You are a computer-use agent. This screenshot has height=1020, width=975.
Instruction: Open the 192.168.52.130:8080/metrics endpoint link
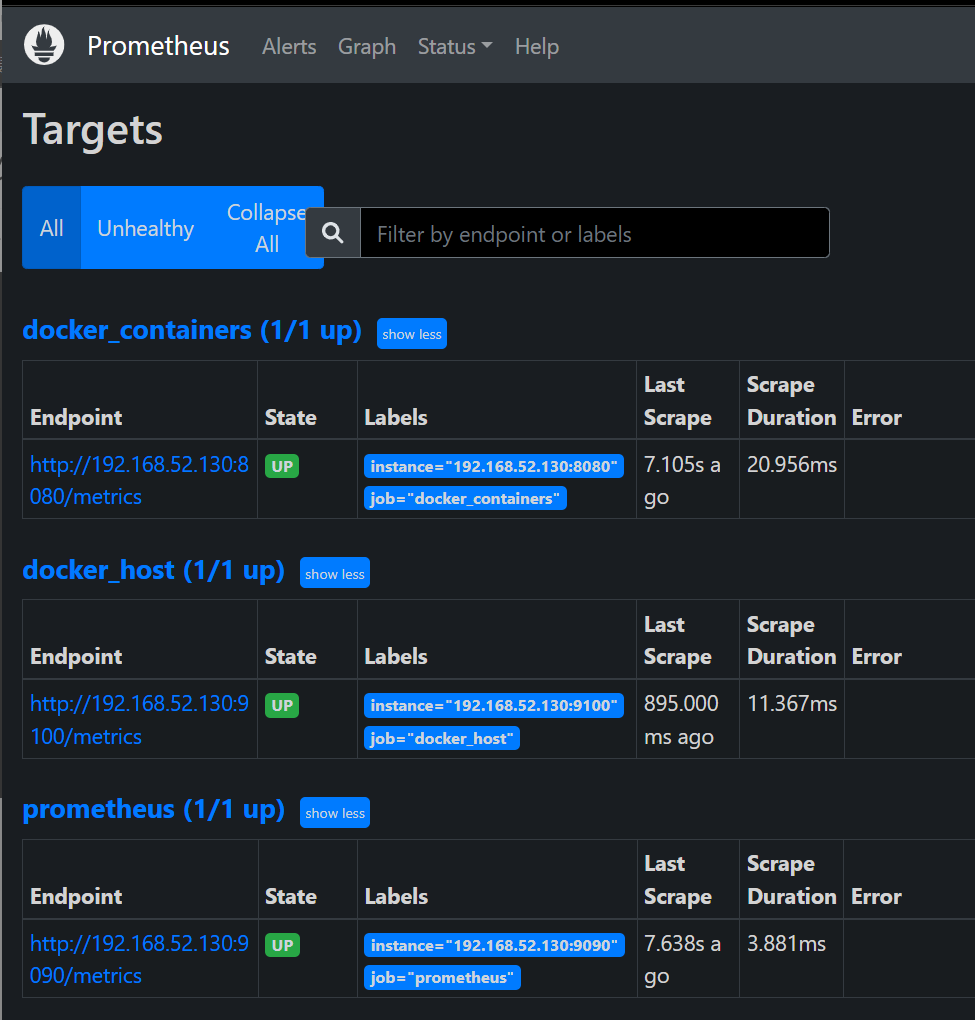click(139, 480)
